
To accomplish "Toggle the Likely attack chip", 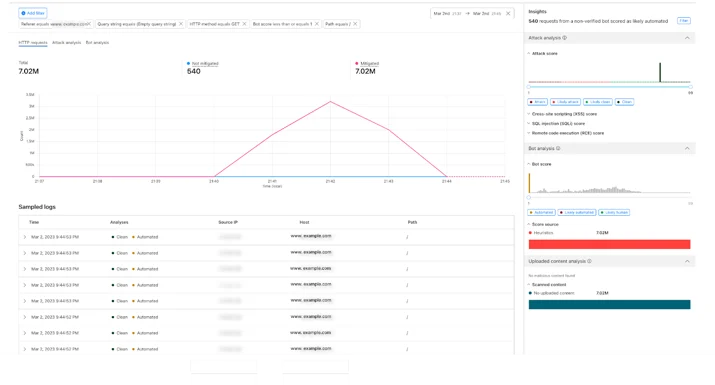I will tap(565, 102).
